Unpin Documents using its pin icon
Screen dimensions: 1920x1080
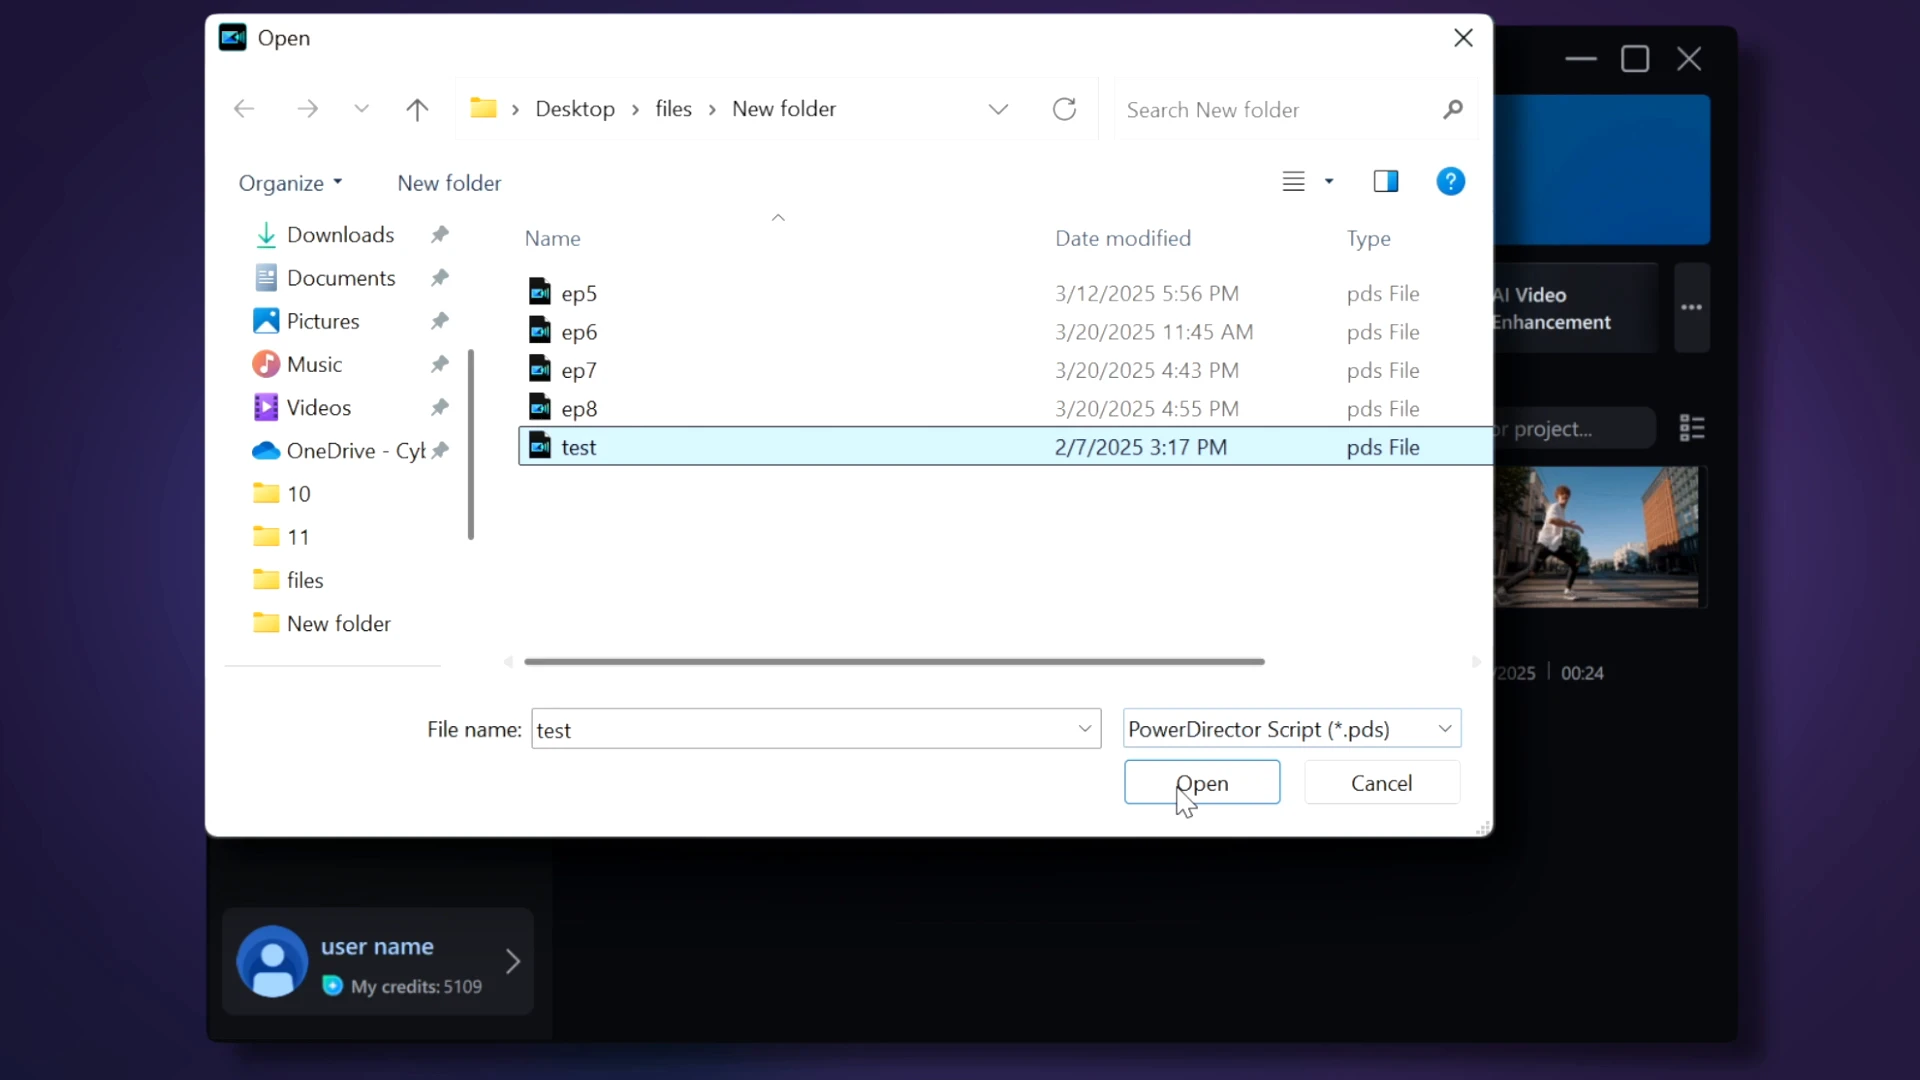point(440,277)
